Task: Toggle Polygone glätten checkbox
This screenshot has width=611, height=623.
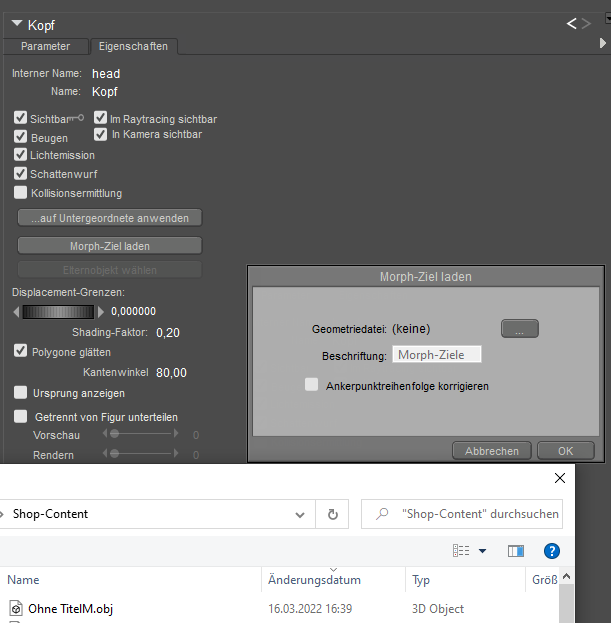Action: point(20,351)
